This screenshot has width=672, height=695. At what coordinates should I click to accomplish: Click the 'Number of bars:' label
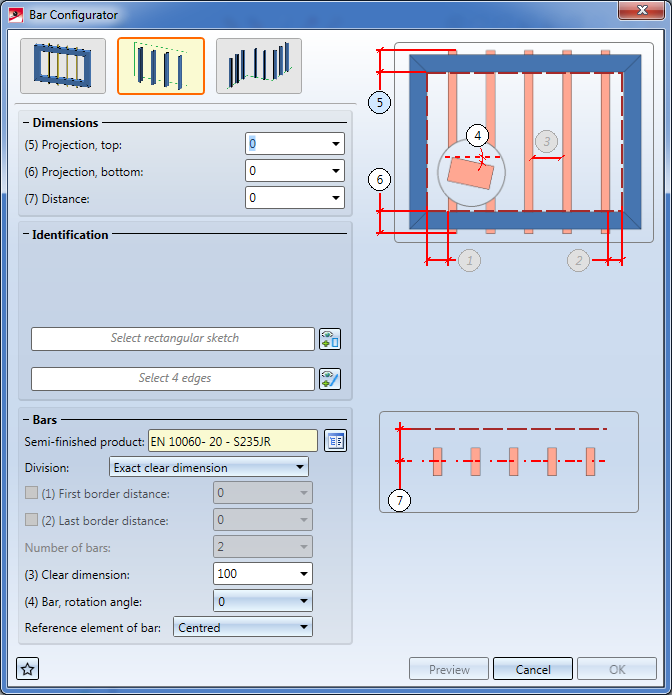pos(68,548)
